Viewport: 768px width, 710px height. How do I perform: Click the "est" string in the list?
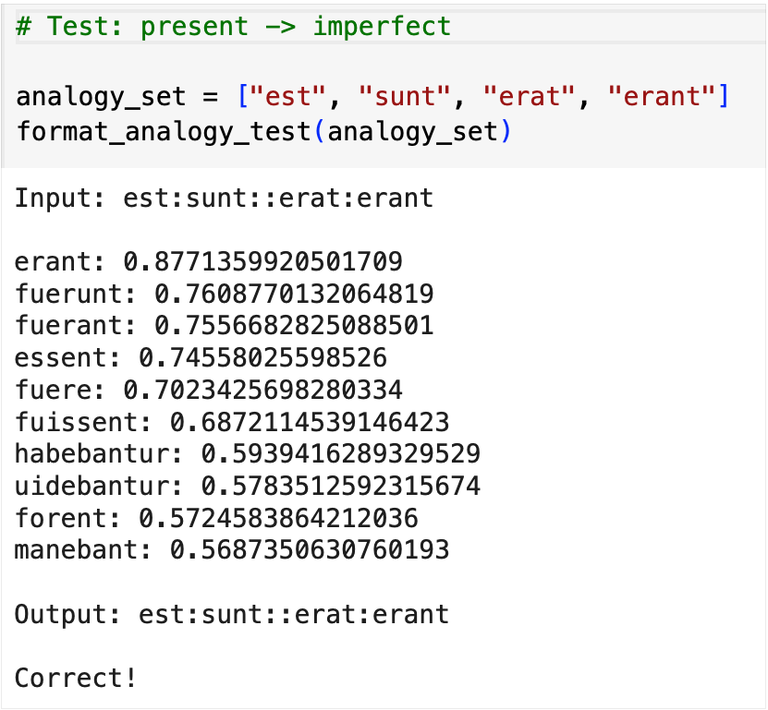click(x=294, y=97)
